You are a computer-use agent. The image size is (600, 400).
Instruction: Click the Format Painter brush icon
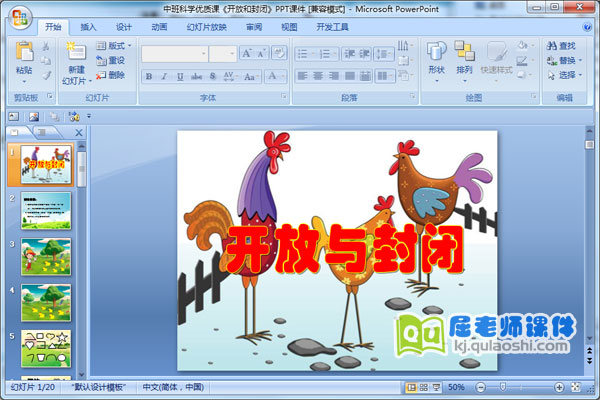(x=46, y=75)
